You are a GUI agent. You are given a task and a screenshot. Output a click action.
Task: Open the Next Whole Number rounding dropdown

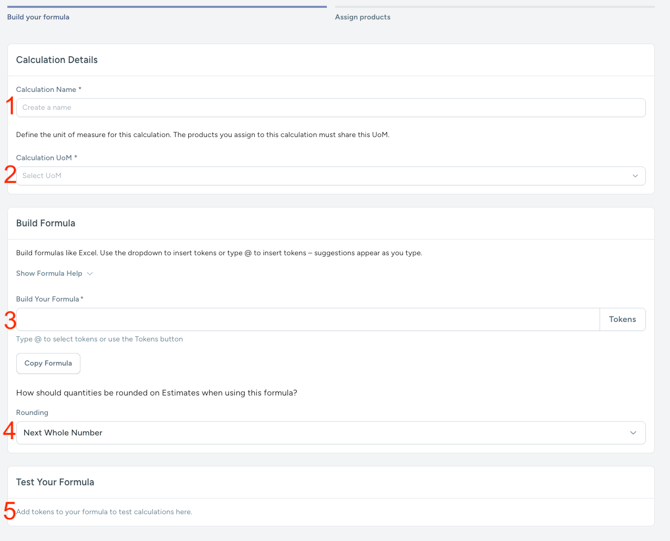tap(330, 433)
